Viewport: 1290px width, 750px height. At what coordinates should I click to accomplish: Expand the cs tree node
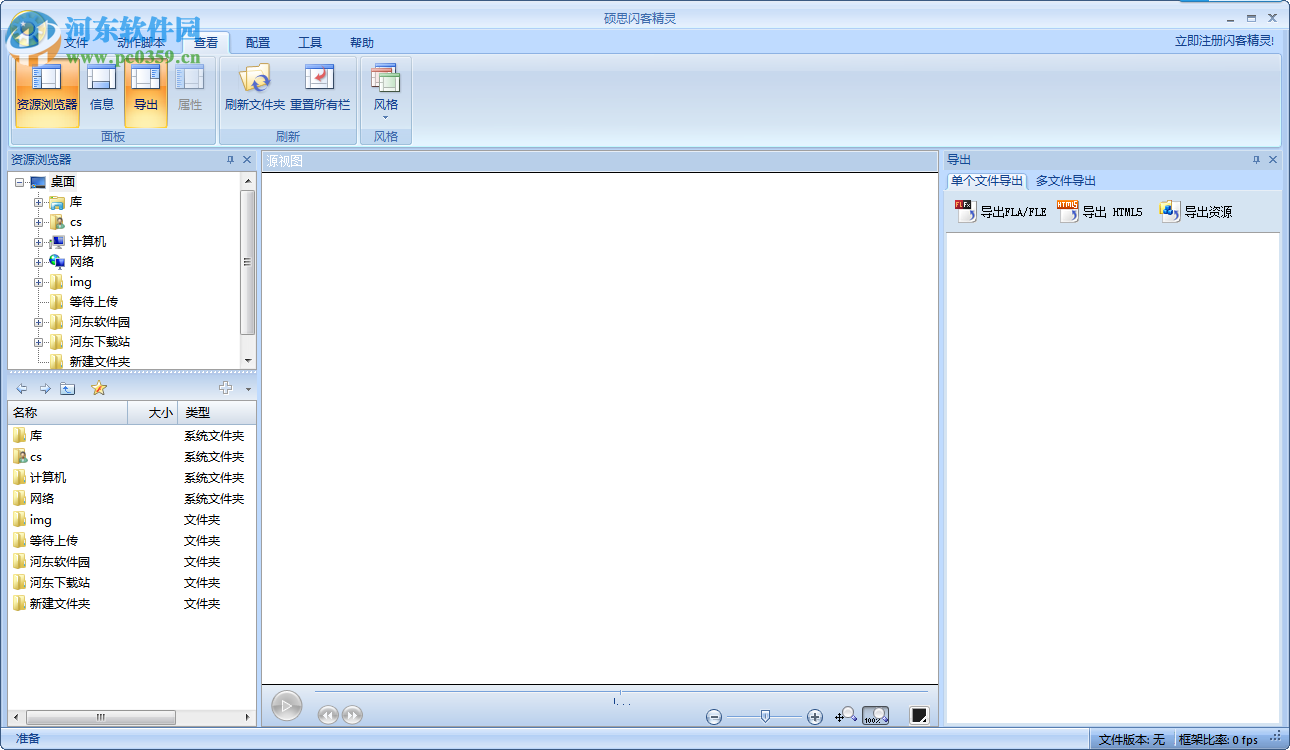pos(39,222)
